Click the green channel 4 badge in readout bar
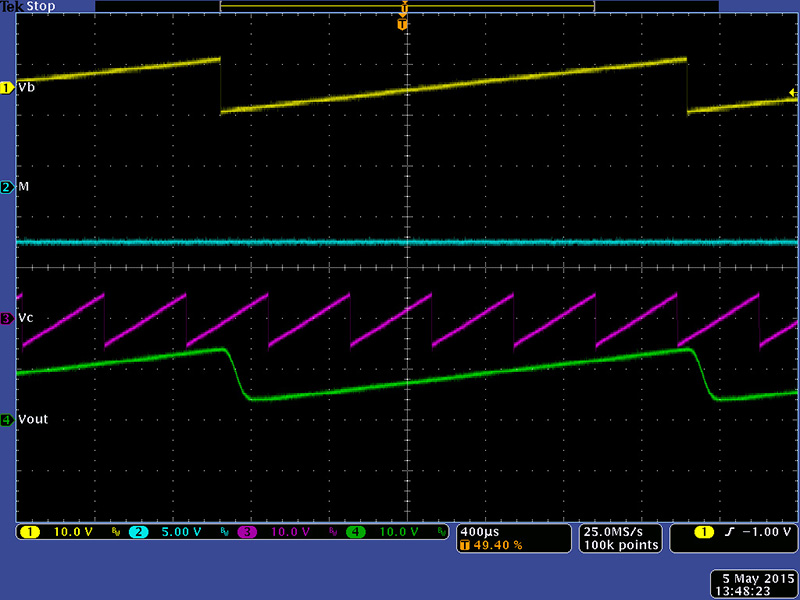The height and width of the screenshot is (600, 800). tap(356, 532)
